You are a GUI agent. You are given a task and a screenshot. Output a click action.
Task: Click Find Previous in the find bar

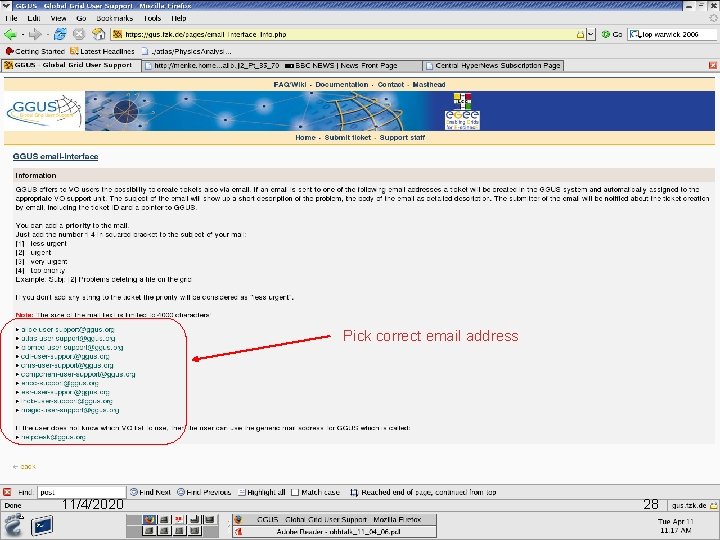(x=204, y=492)
